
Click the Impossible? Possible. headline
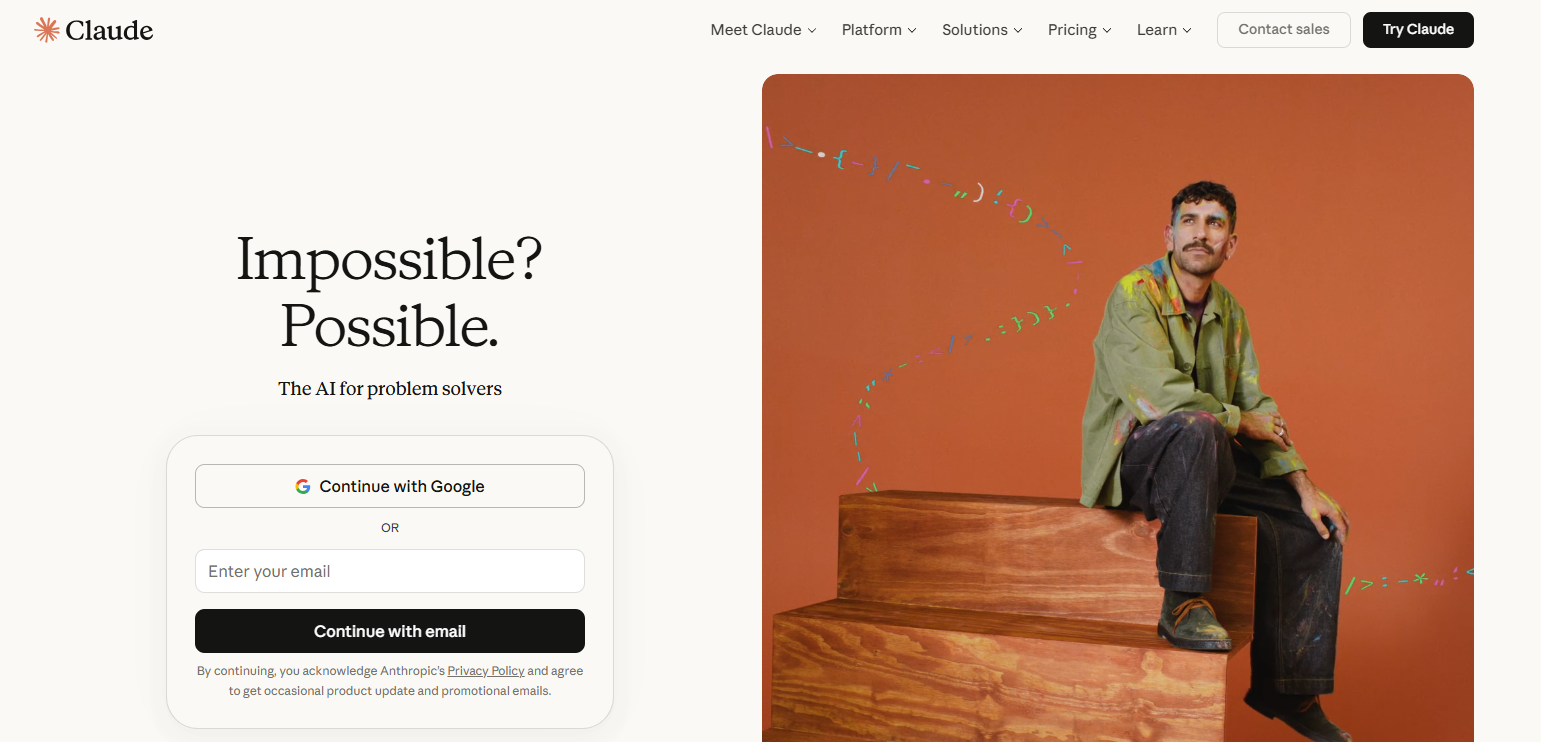tap(390, 291)
